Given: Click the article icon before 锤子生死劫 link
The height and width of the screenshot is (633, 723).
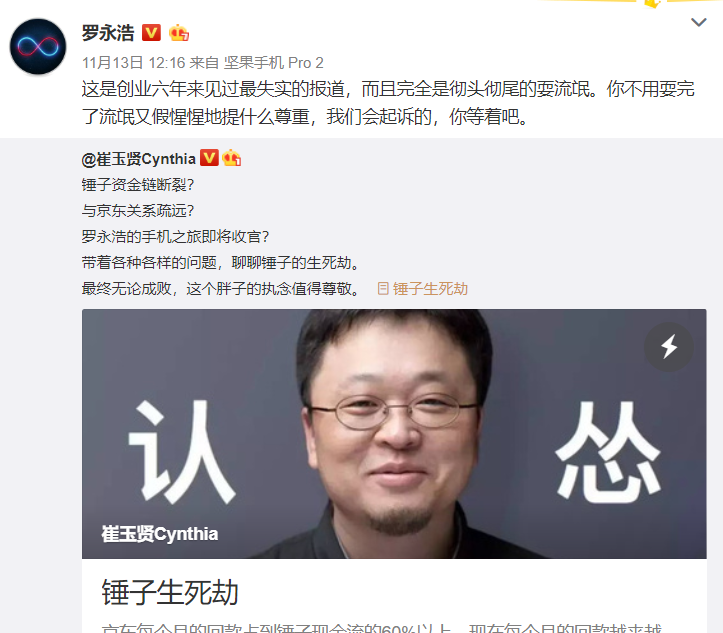Looking at the screenshot, I should click(383, 289).
